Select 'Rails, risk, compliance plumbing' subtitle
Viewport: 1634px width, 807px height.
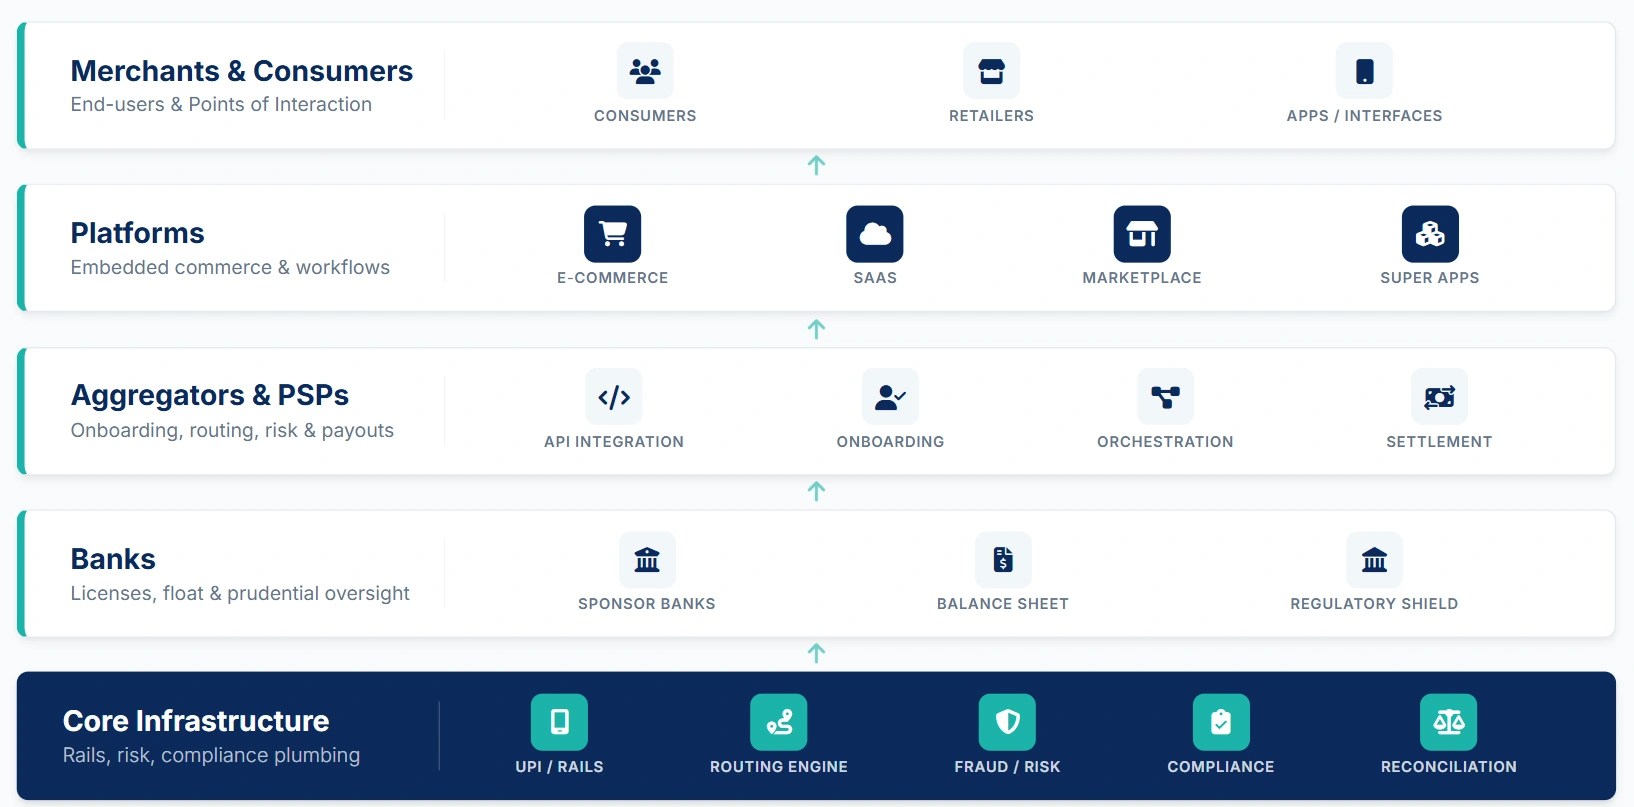tap(211, 755)
